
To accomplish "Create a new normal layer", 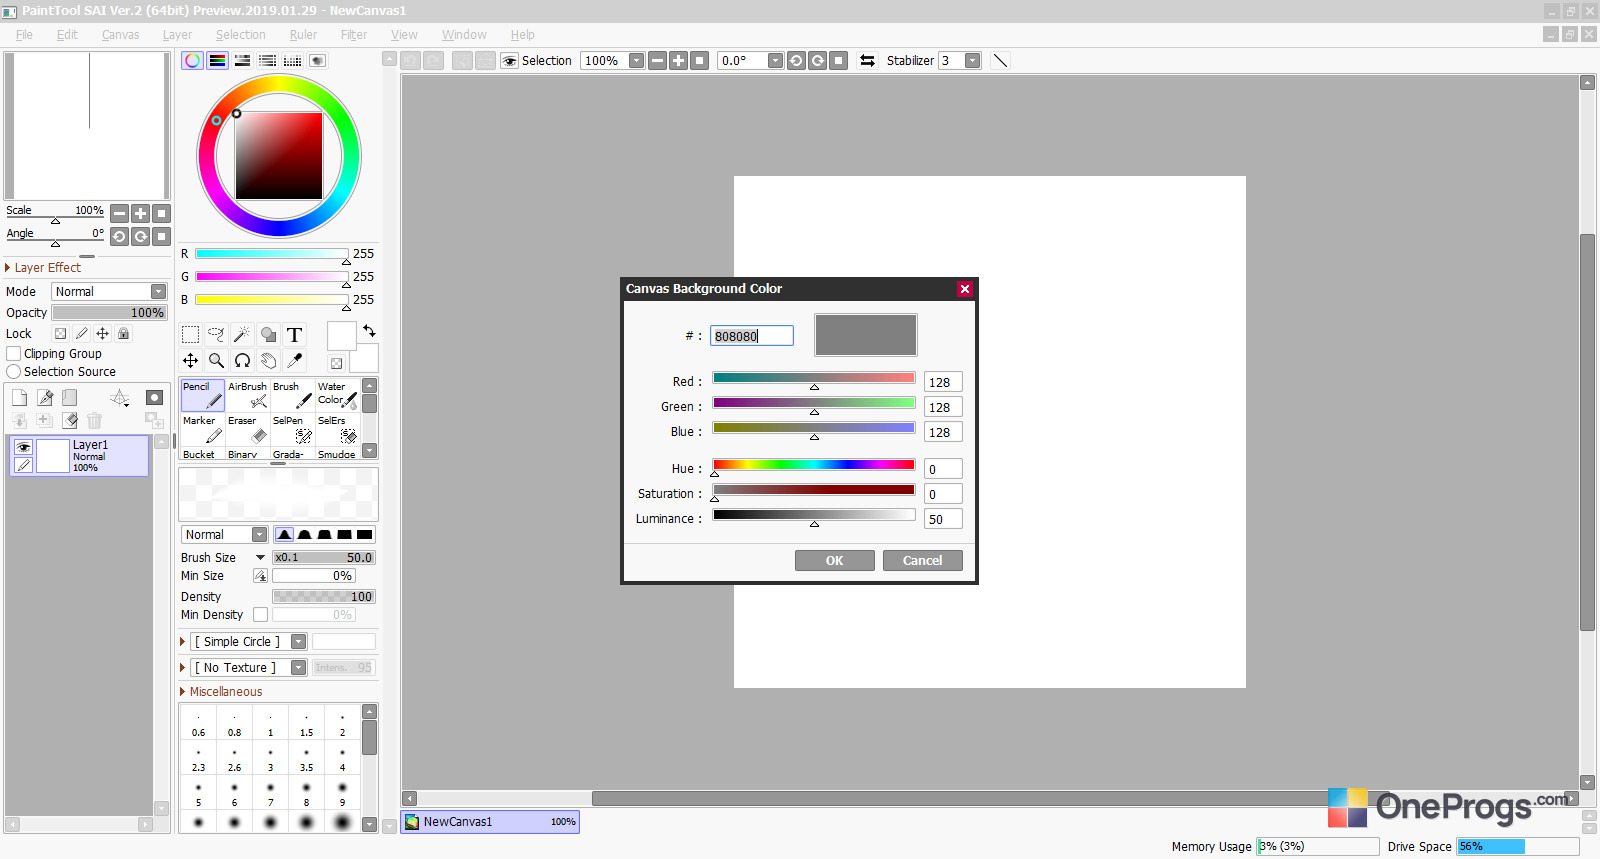I will point(19,397).
